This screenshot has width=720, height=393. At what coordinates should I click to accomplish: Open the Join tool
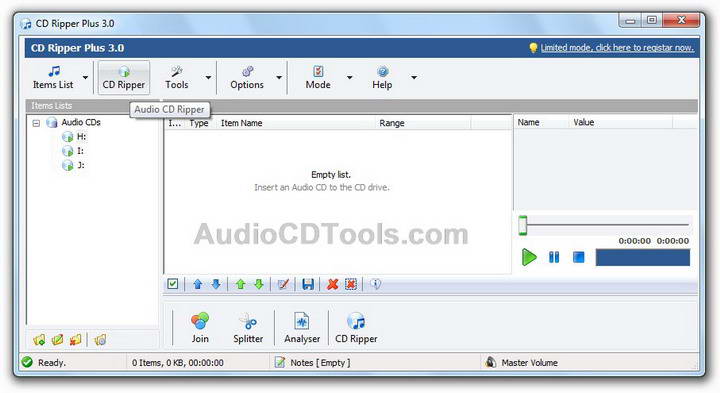coord(200,328)
